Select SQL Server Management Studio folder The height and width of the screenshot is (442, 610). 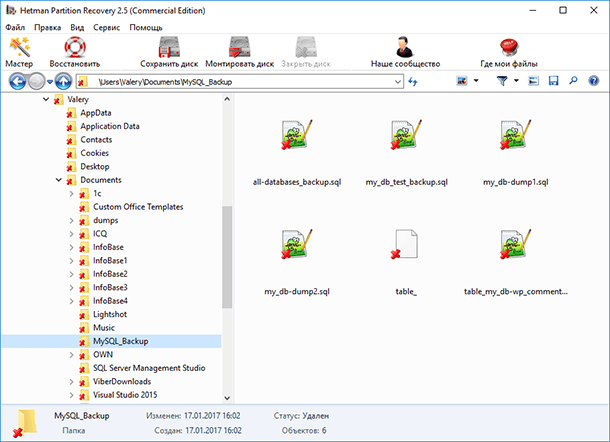[x=149, y=368]
